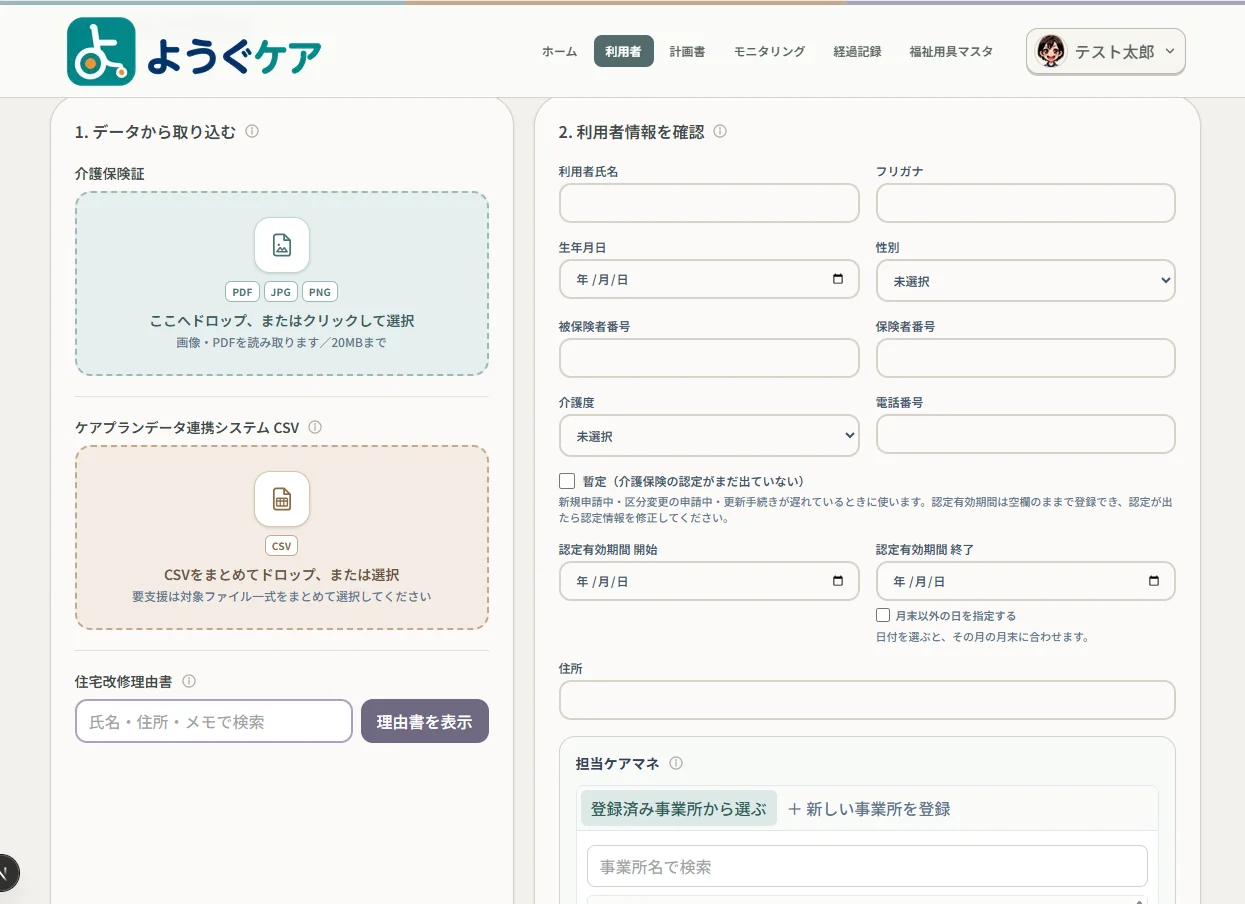Image resolution: width=1245 pixels, height=904 pixels.
Task: Focus the 住所 input field
Action: click(x=867, y=700)
